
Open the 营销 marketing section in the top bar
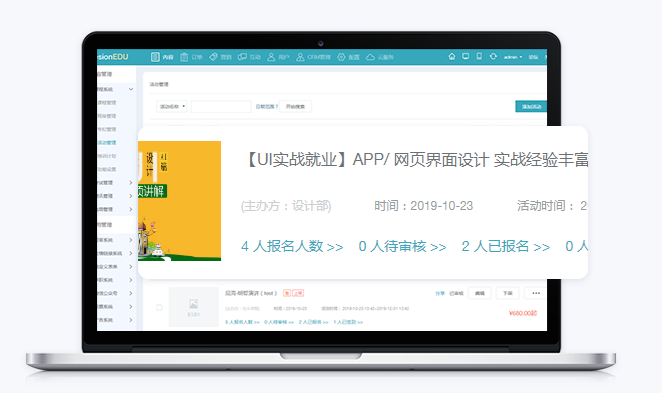tap(220, 57)
